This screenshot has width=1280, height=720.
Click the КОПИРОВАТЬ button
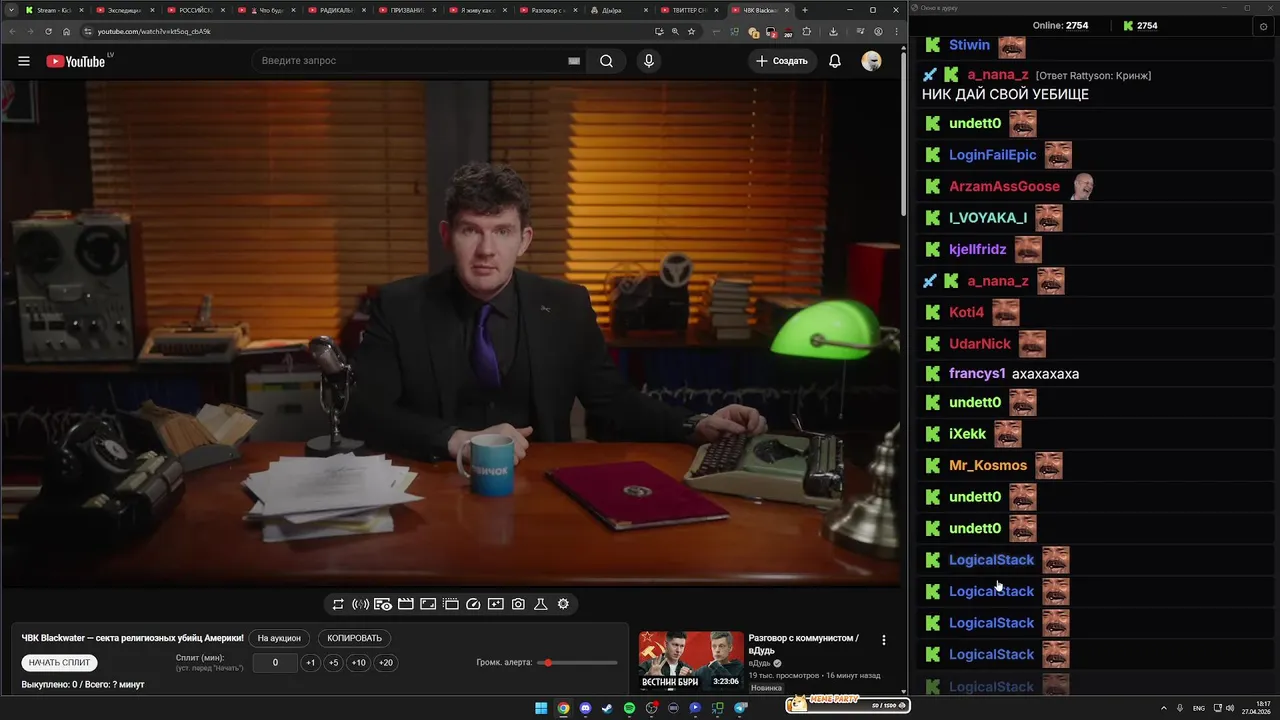(355, 638)
